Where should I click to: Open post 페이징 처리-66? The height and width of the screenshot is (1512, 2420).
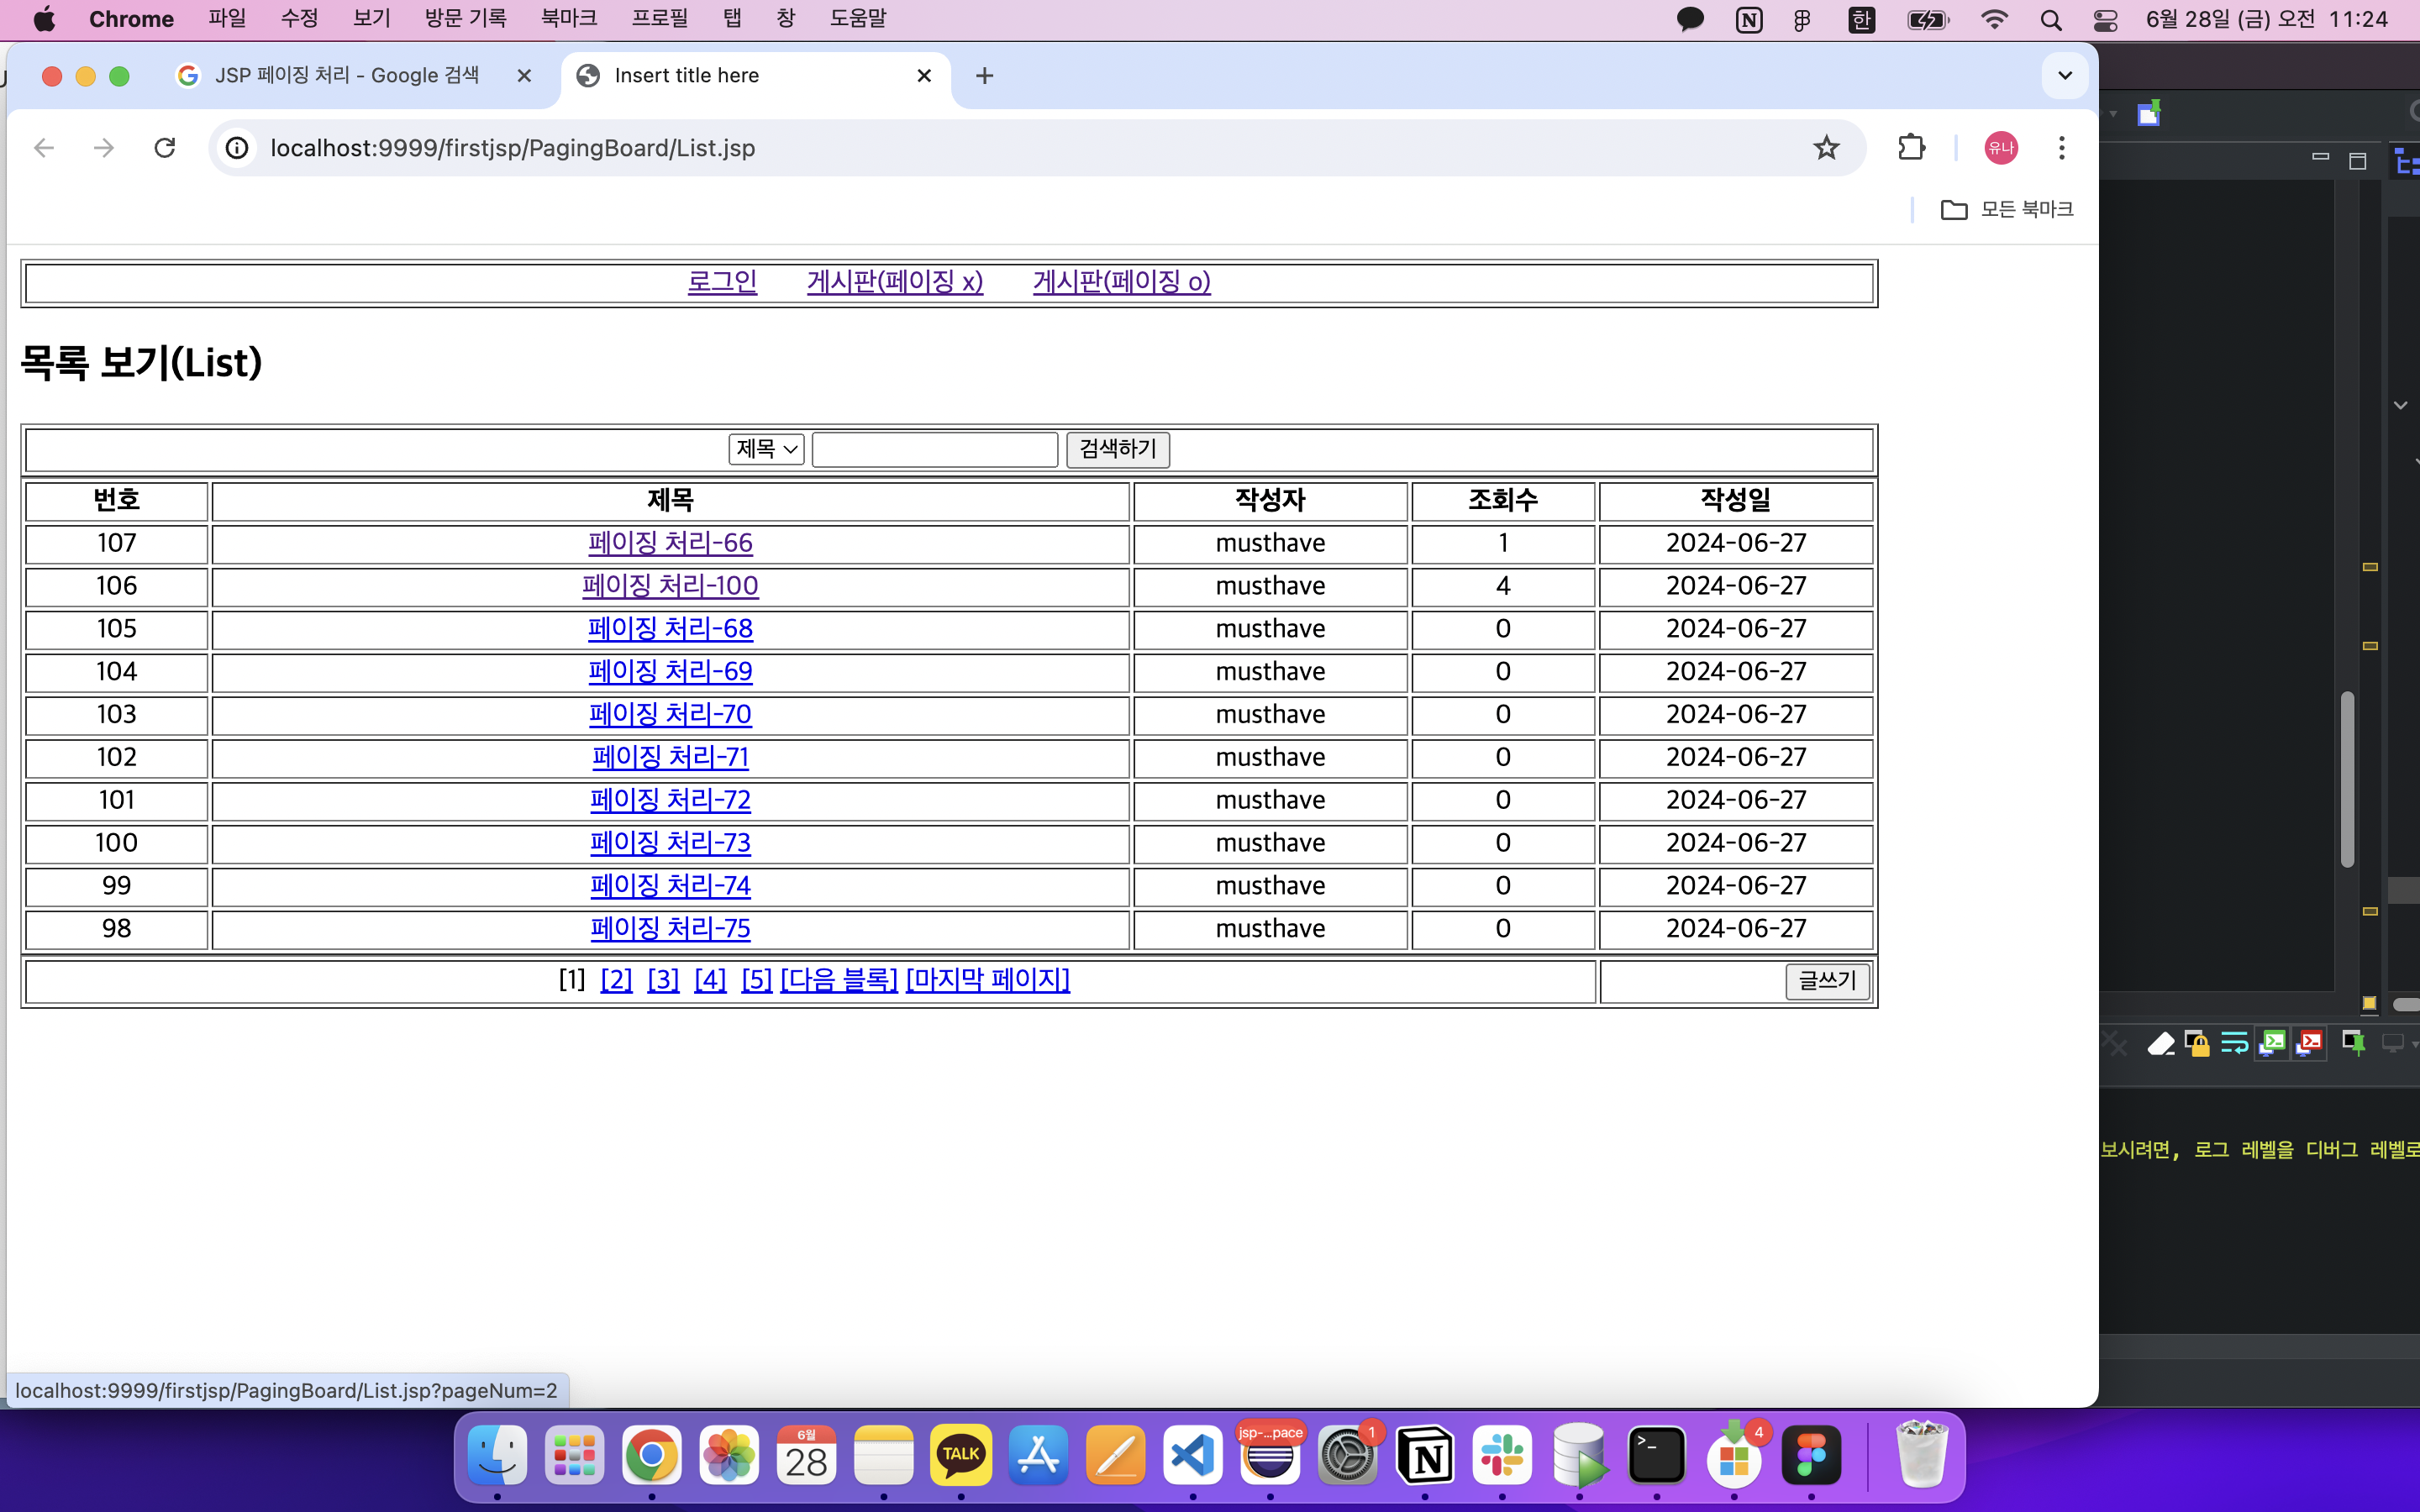[x=670, y=543]
